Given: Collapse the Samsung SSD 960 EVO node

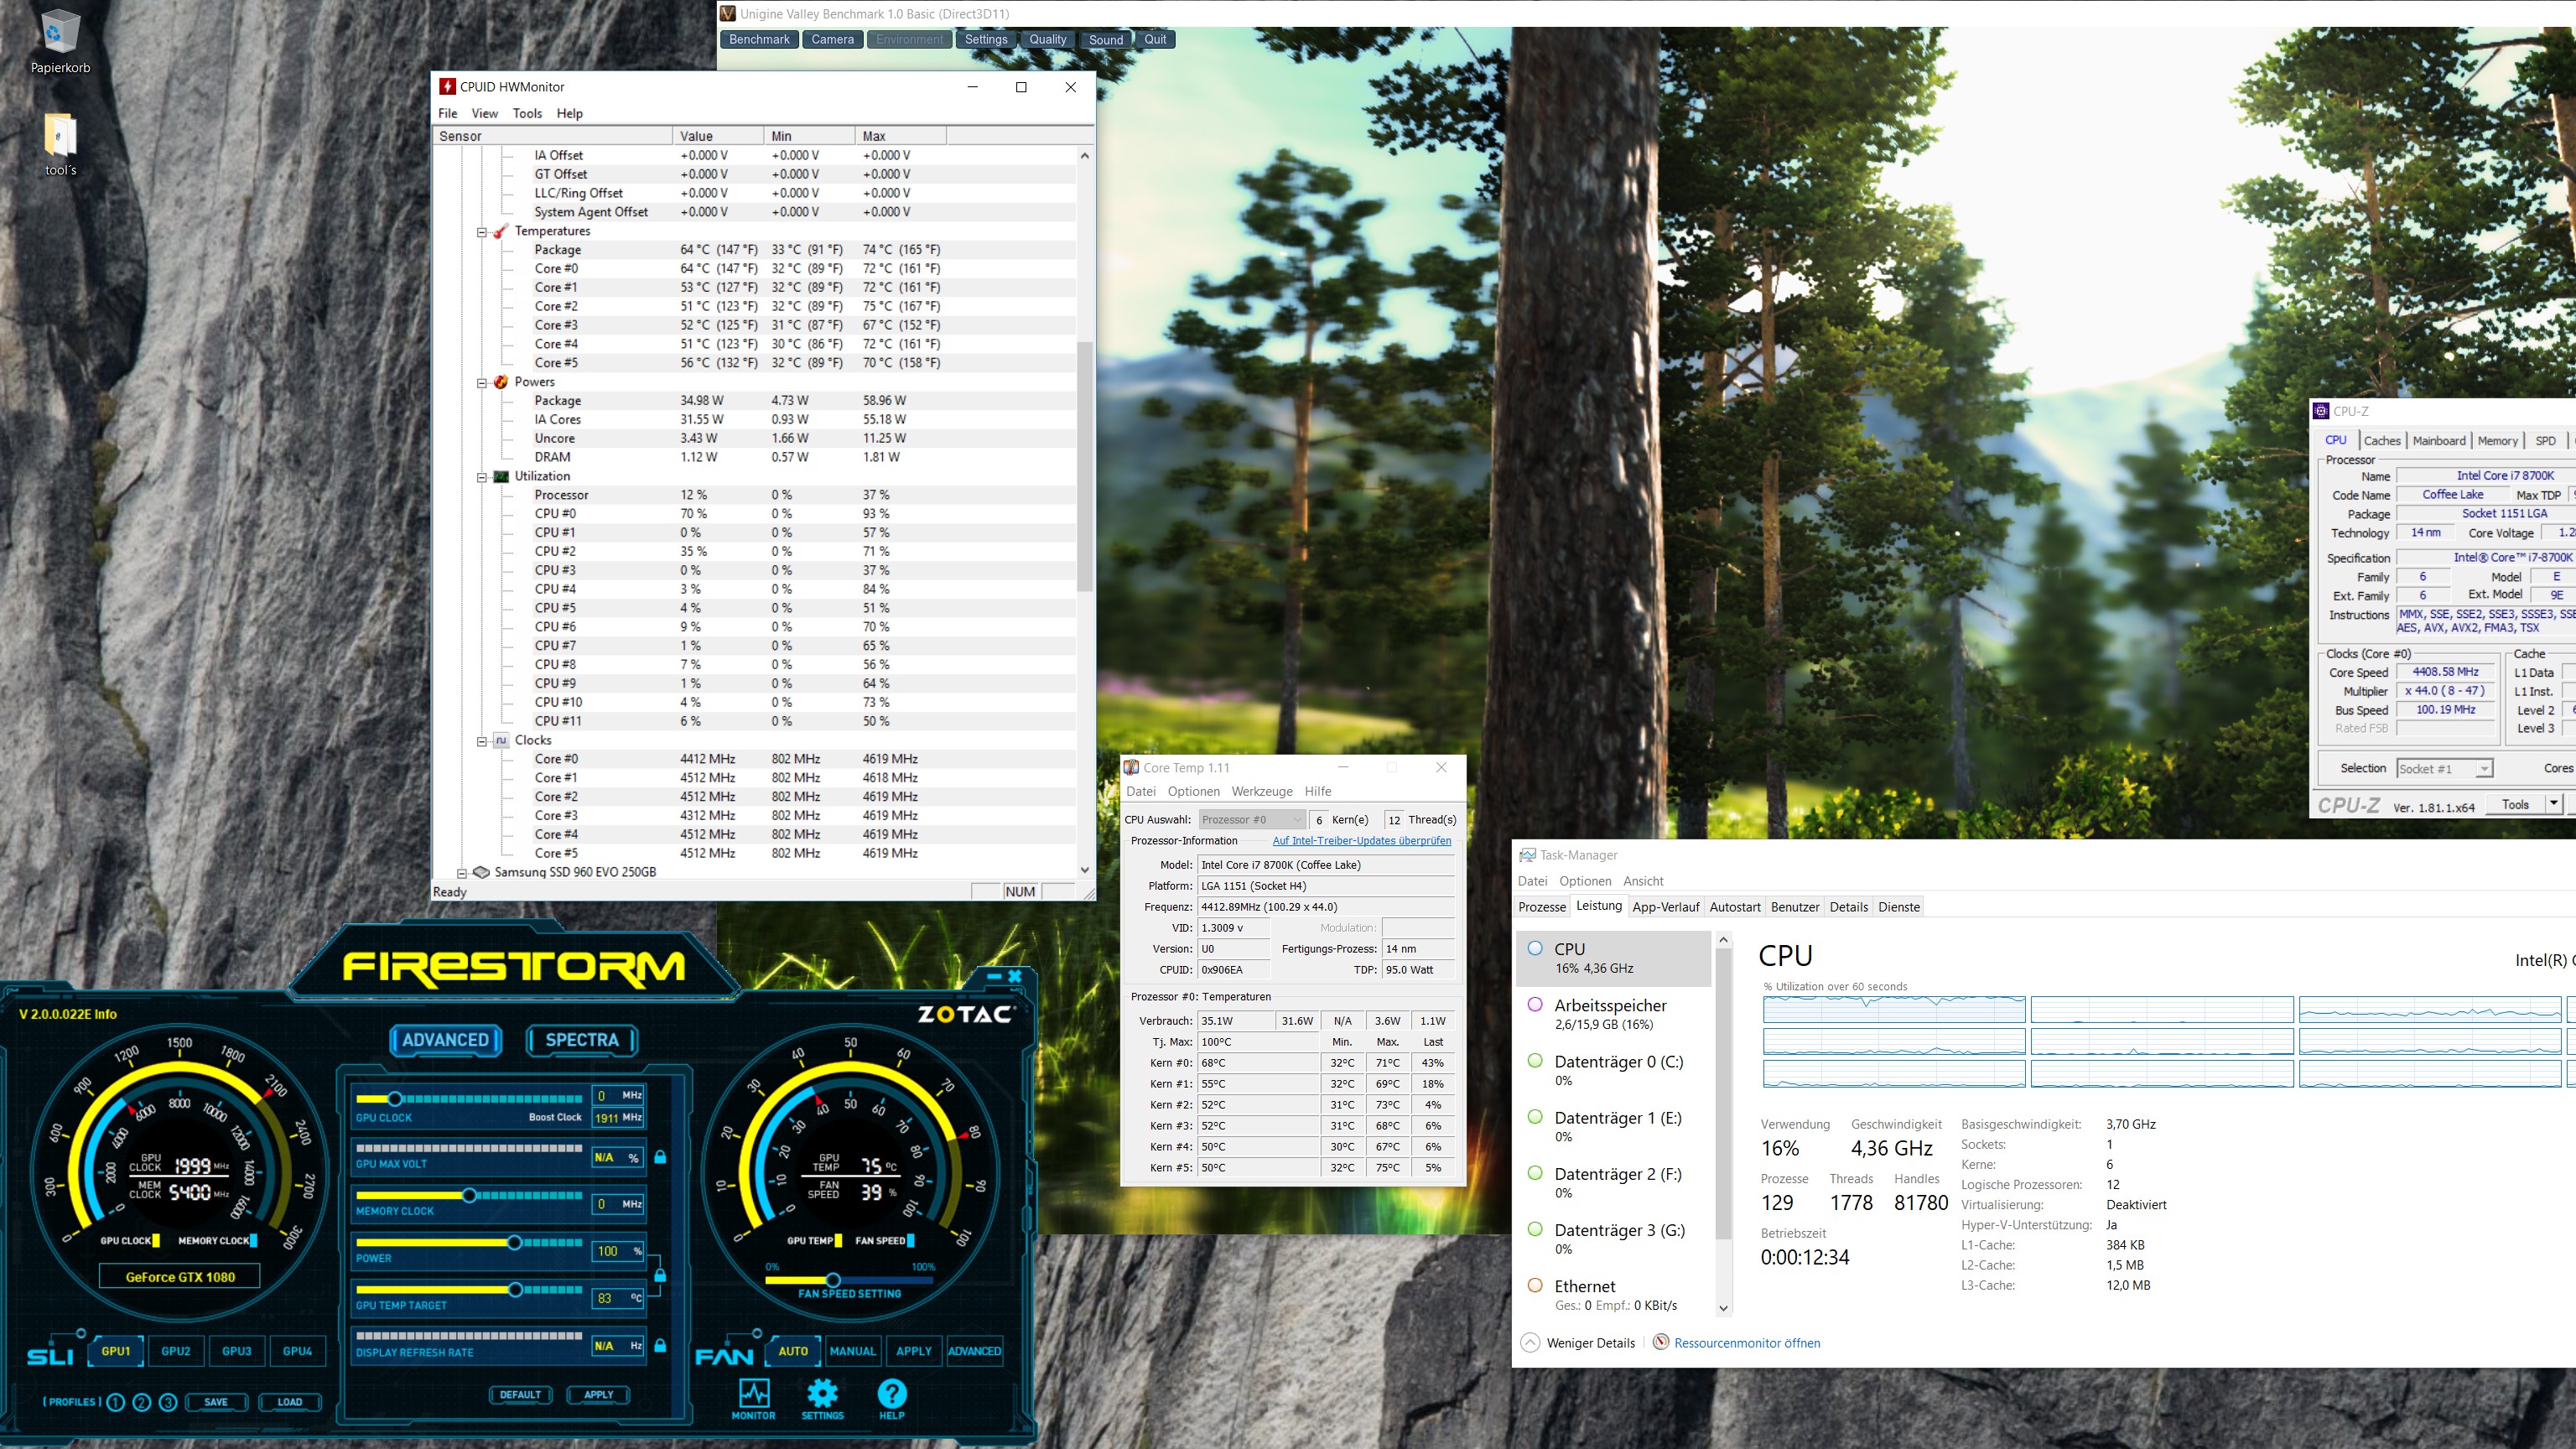Looking at the screenshot, I should click(462, 873).
